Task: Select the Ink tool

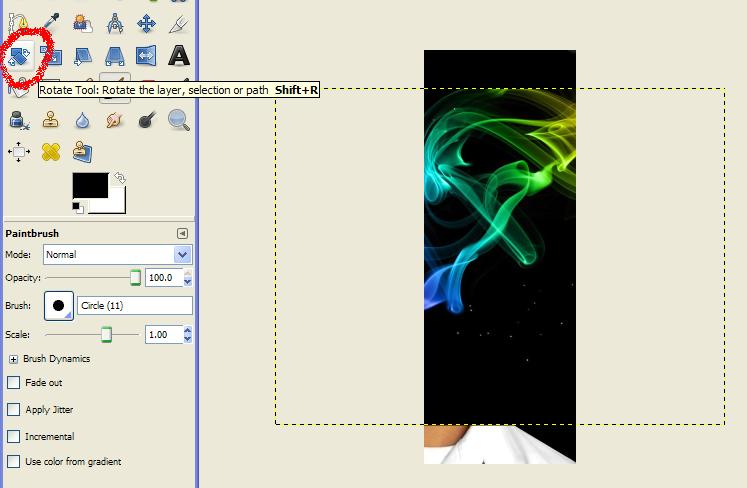Action: coord(19,120)
